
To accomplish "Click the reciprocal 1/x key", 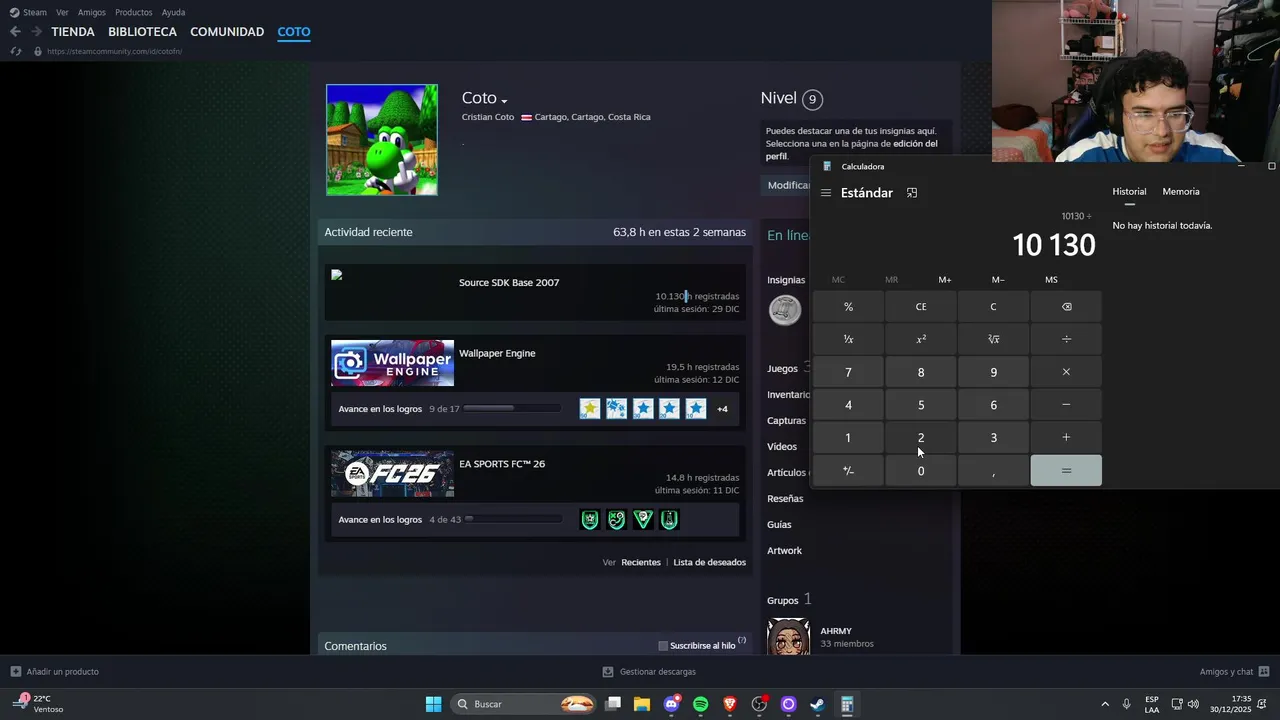I will pyautogui.click(x=848, y=339).
